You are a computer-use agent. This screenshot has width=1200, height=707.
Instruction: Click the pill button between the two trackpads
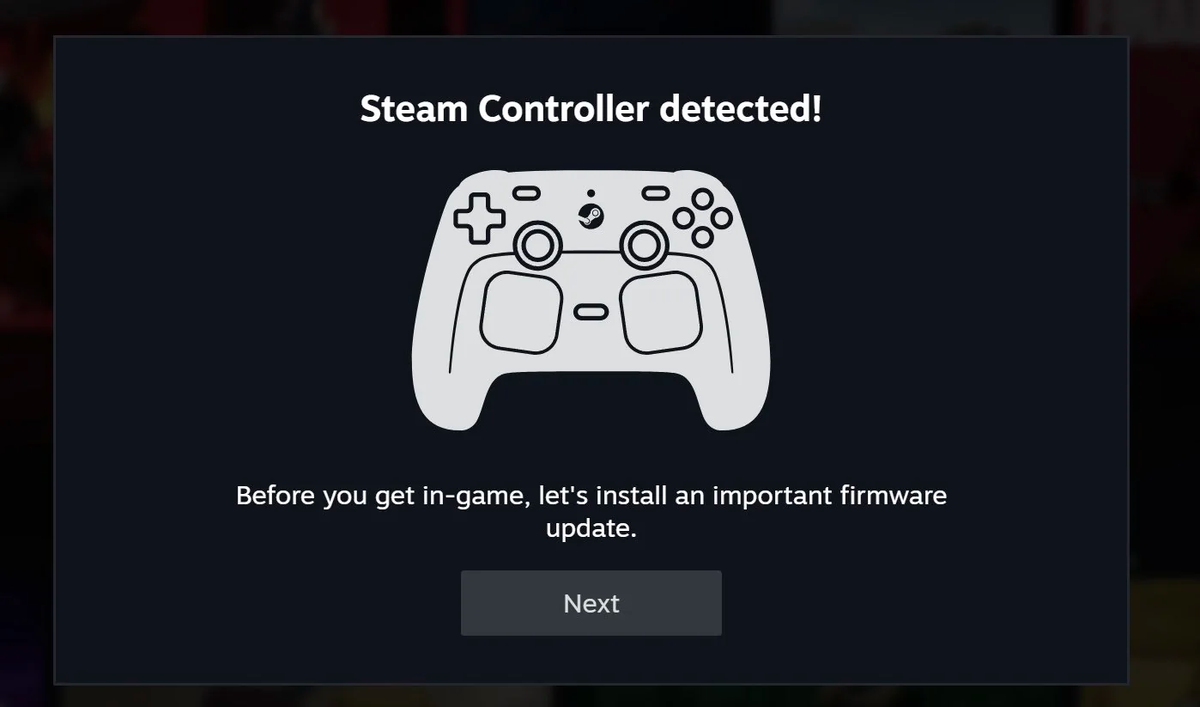click(591, 312)
